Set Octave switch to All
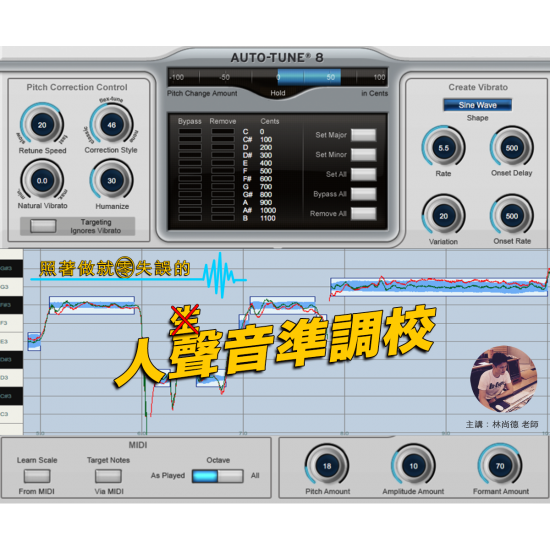This screenshot has width=550, height=550. 230,476
